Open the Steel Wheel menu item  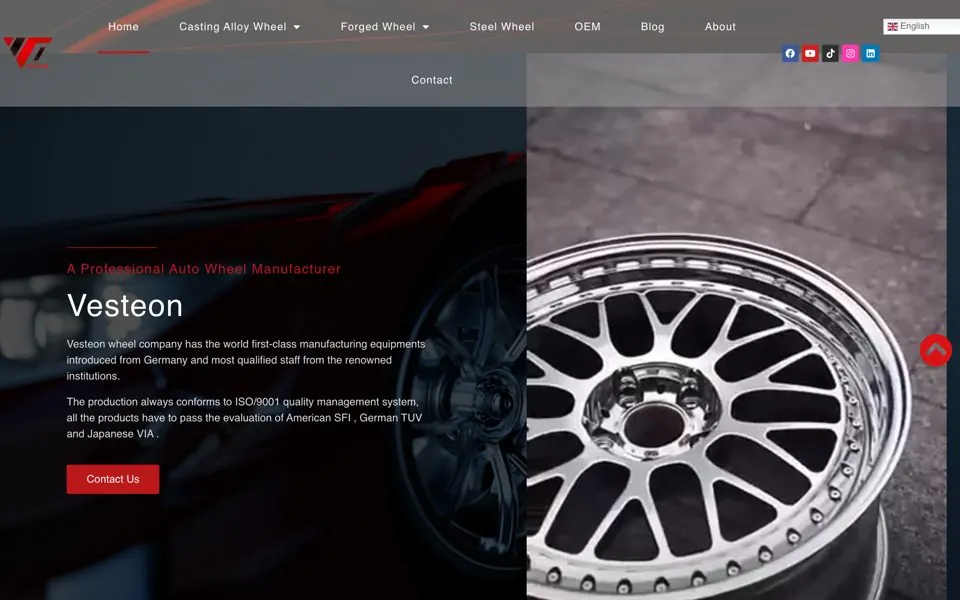[x=501, y=27]
